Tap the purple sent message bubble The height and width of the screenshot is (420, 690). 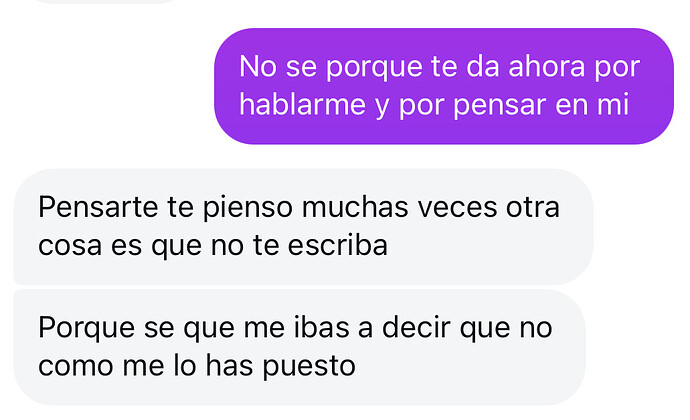[x=444, y=86]
